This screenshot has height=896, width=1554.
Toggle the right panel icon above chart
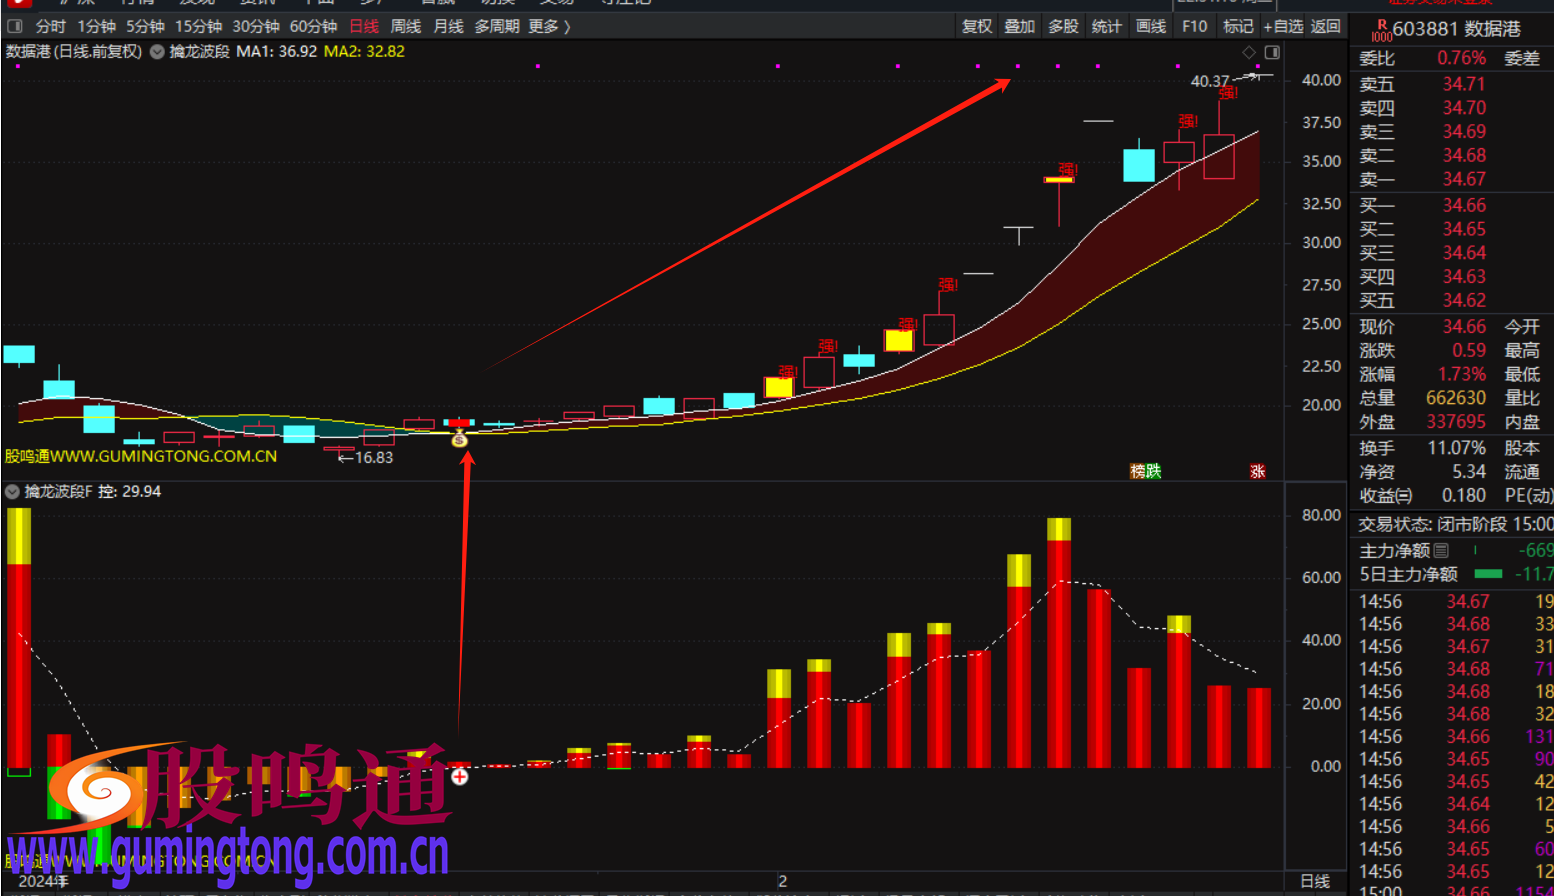pos(1272,52)
